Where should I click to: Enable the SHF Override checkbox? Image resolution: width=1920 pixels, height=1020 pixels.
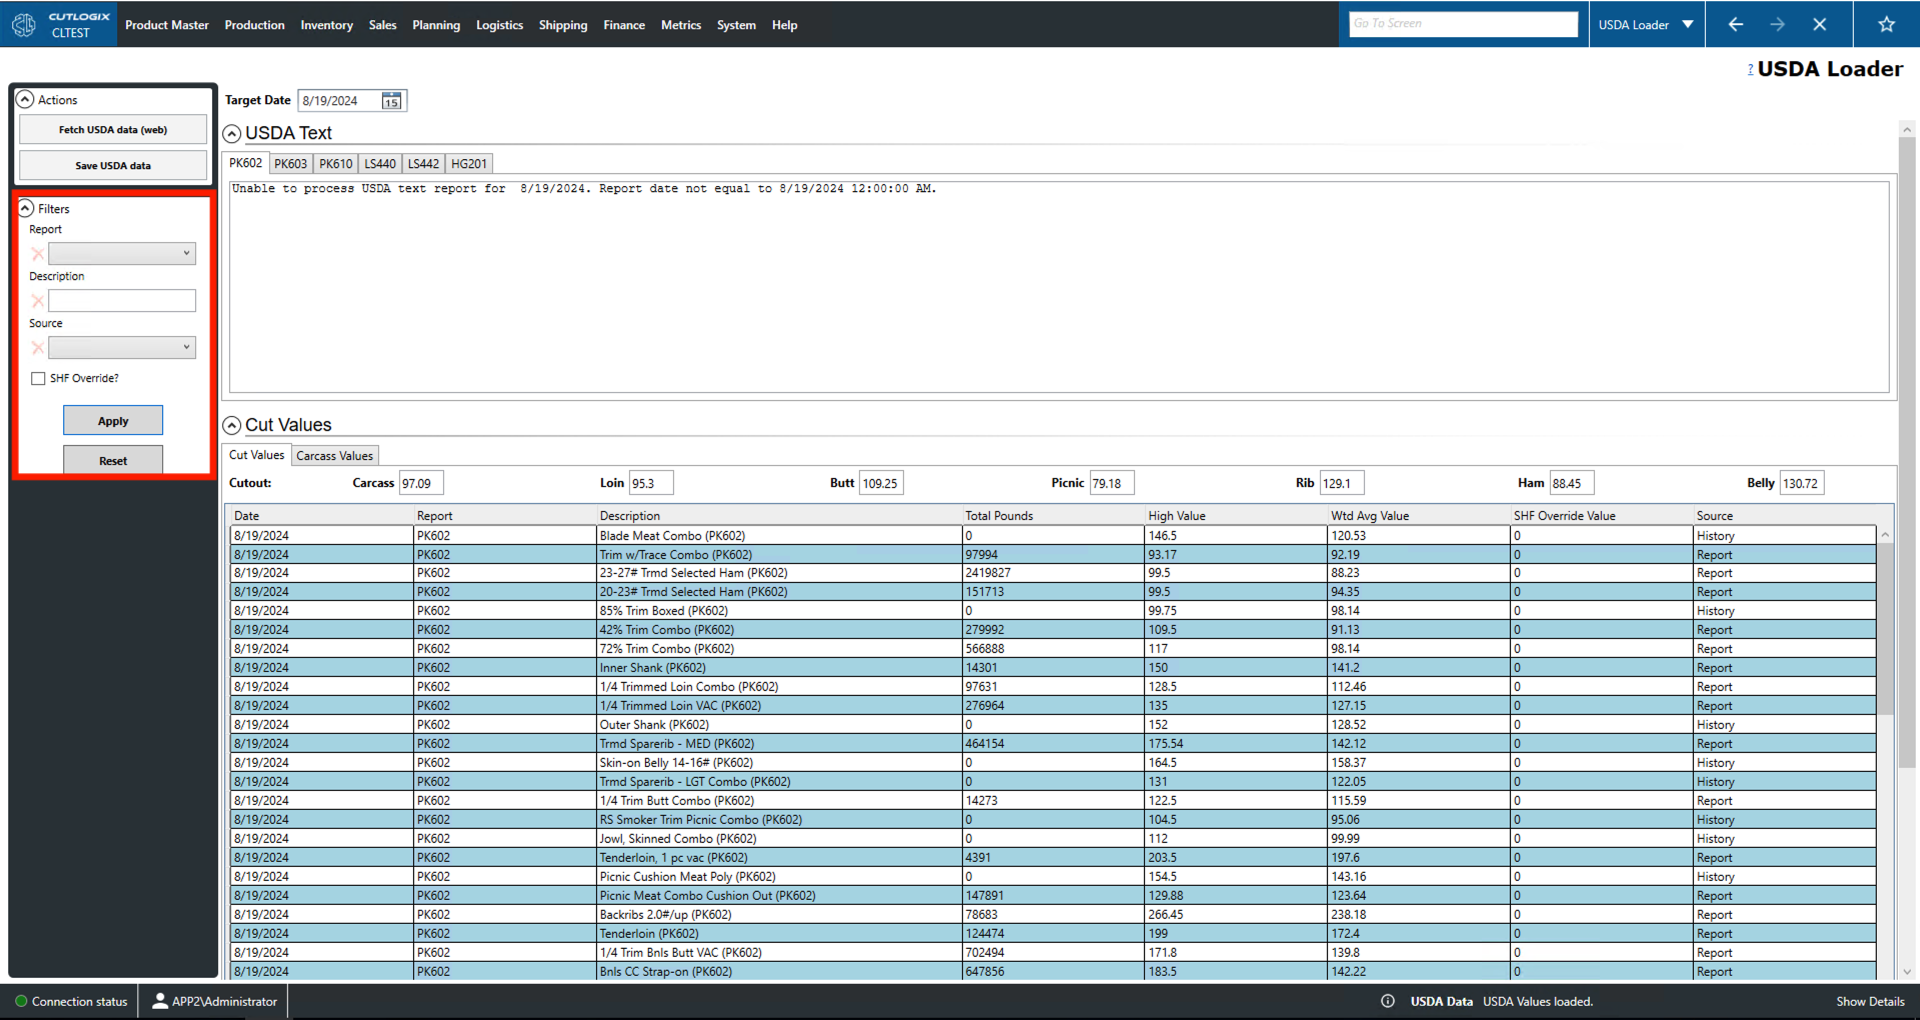[38, 378]
